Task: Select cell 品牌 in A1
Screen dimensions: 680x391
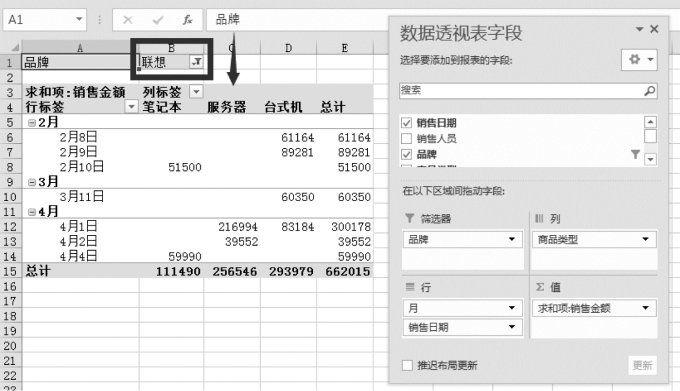Action: (80, 62)
